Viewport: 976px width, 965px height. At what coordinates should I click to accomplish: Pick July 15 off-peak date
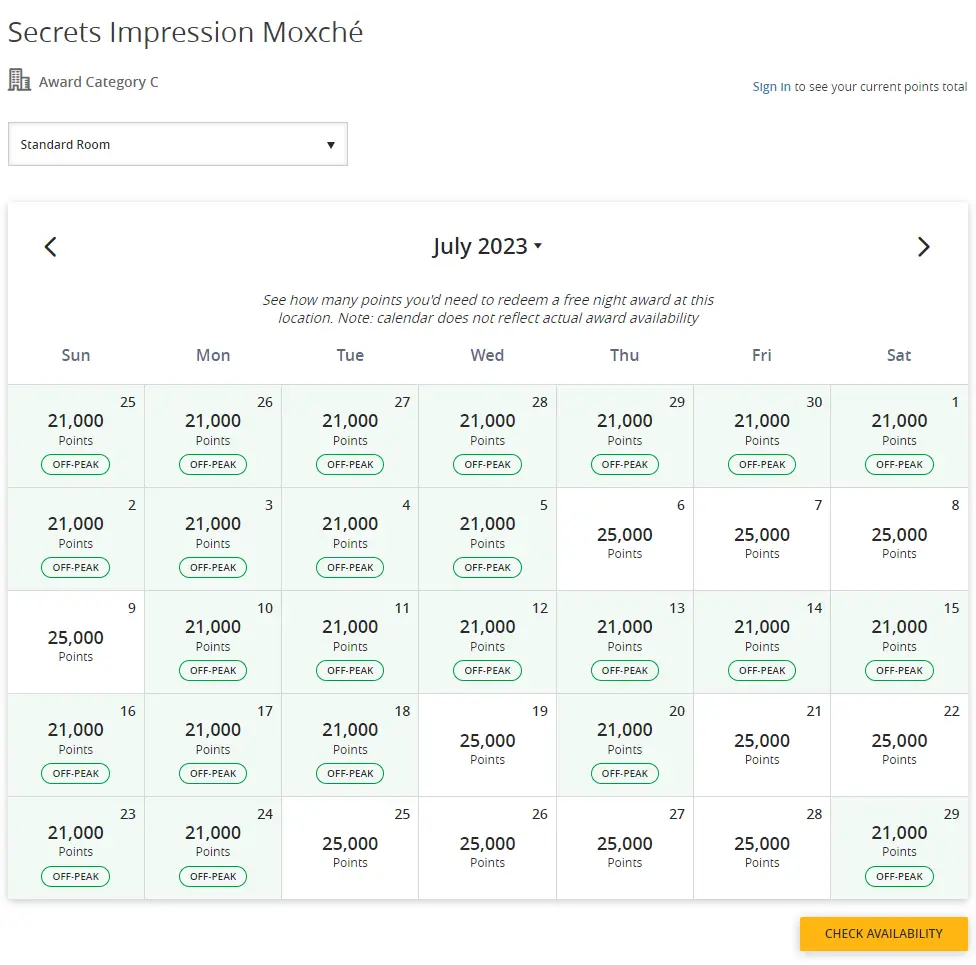(x=898, y=642)
